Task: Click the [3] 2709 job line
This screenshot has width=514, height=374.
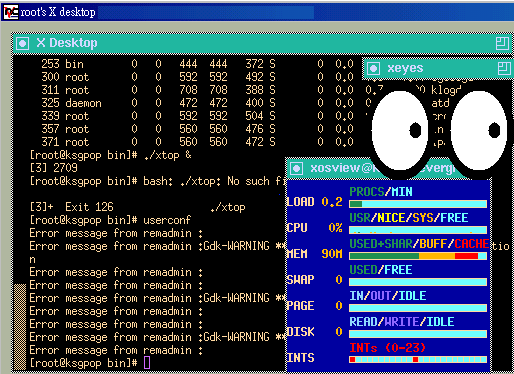Action: 53,168
